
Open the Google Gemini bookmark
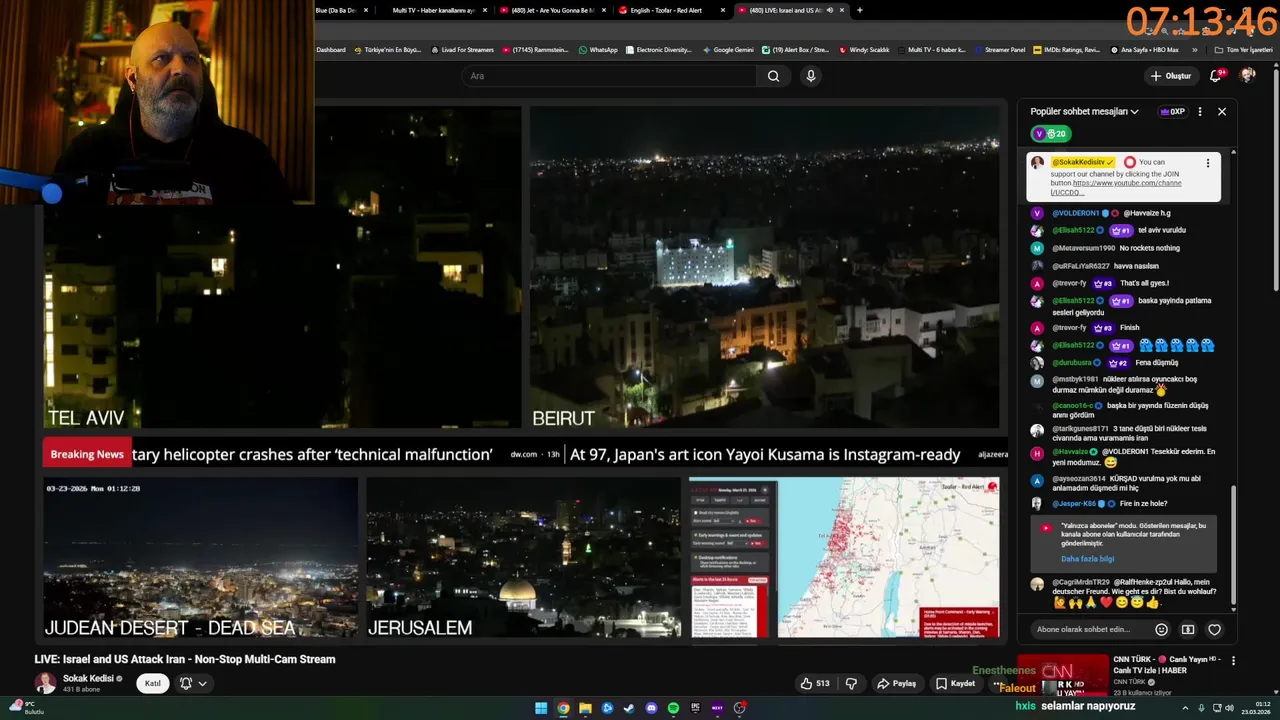coord(728,49)
